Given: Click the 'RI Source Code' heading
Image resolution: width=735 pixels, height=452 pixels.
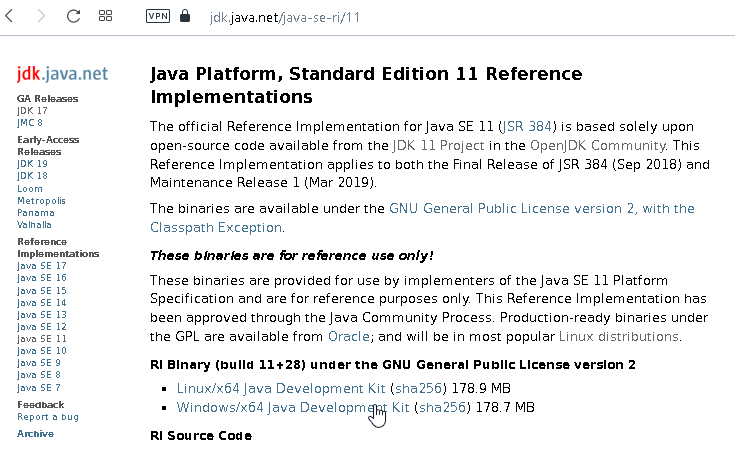Looking at the screenshot, I should [201, 436].
